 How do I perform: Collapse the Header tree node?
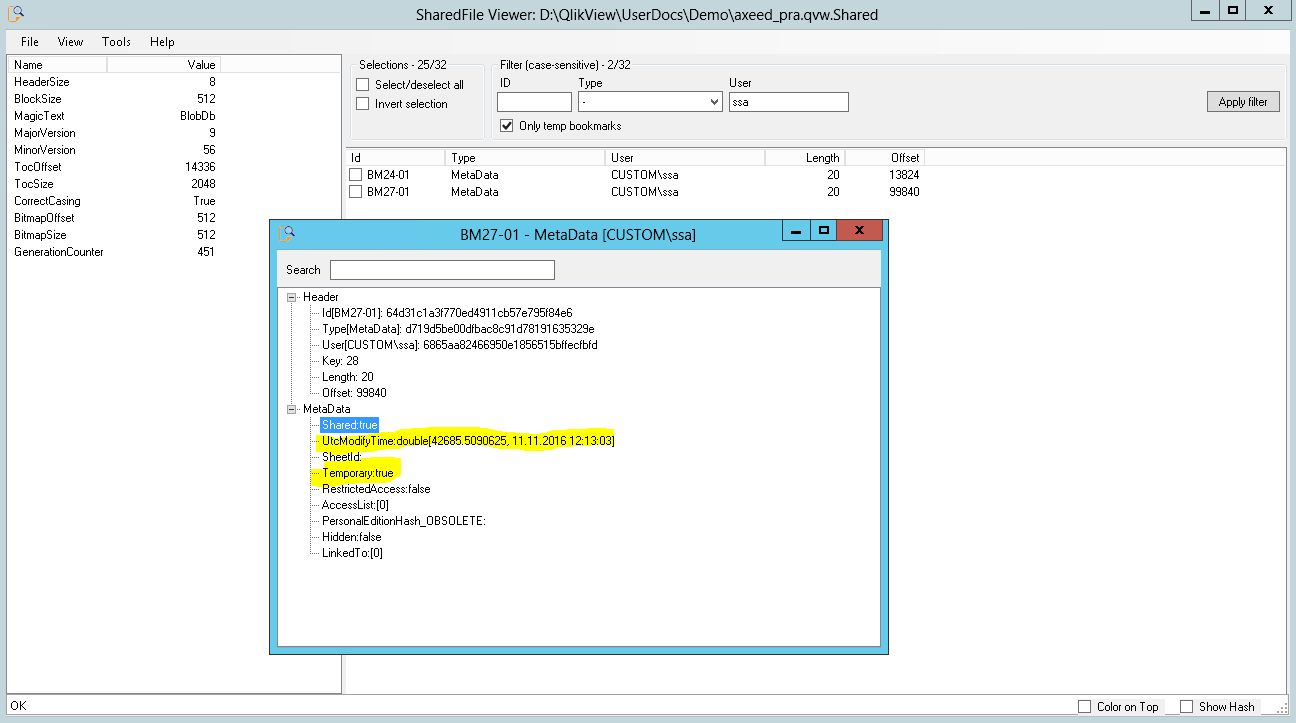292,297
